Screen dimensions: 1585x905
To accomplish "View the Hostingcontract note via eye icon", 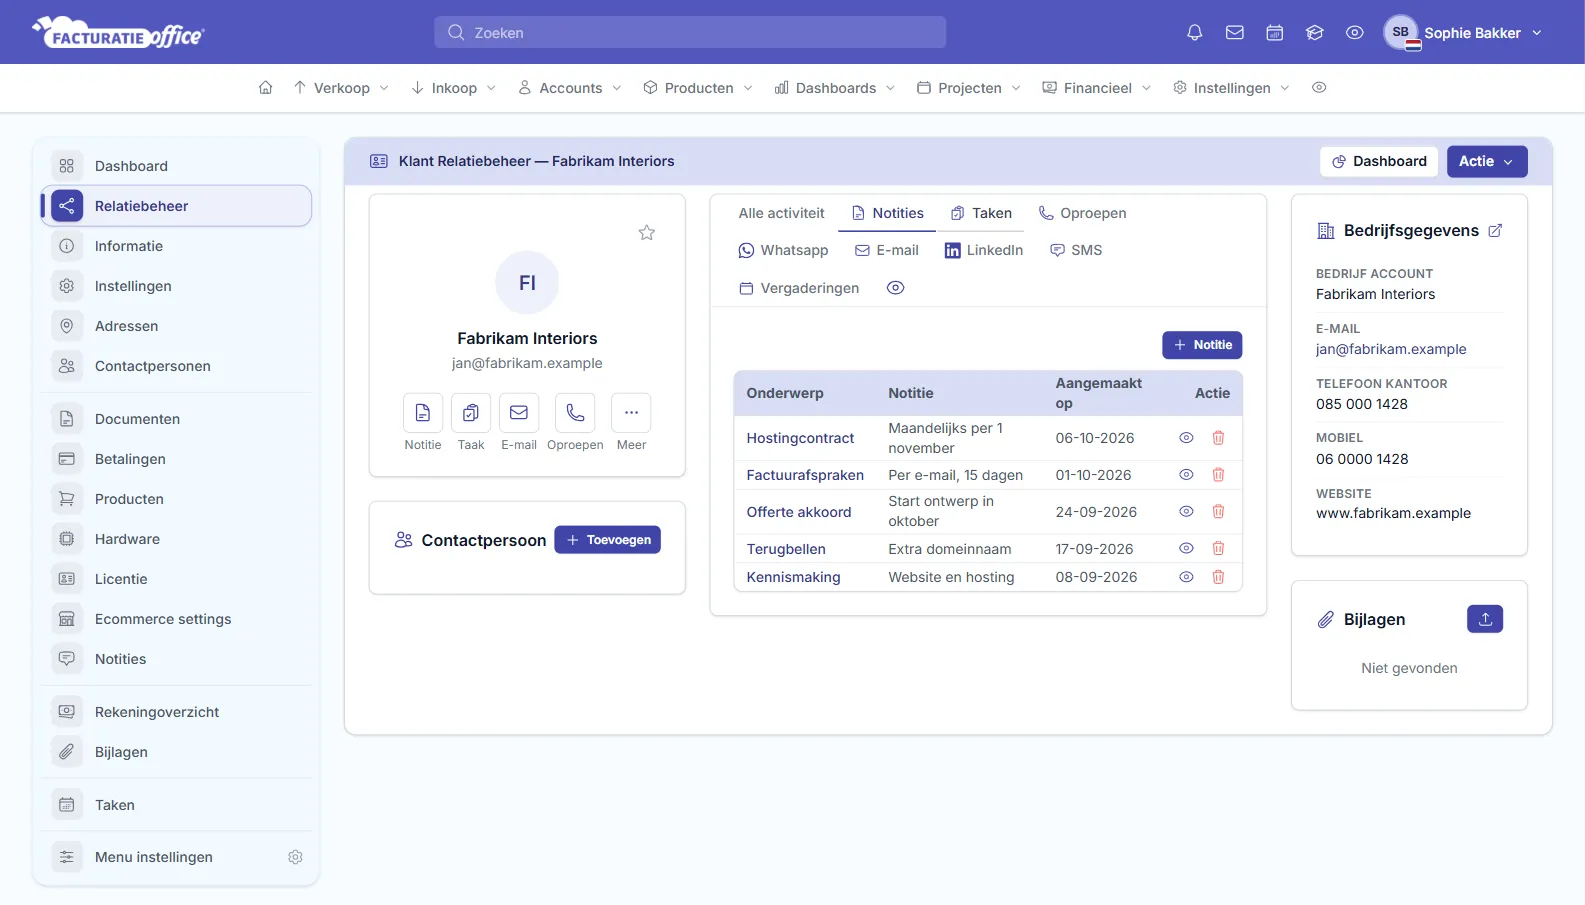I will pos(1186,438).
